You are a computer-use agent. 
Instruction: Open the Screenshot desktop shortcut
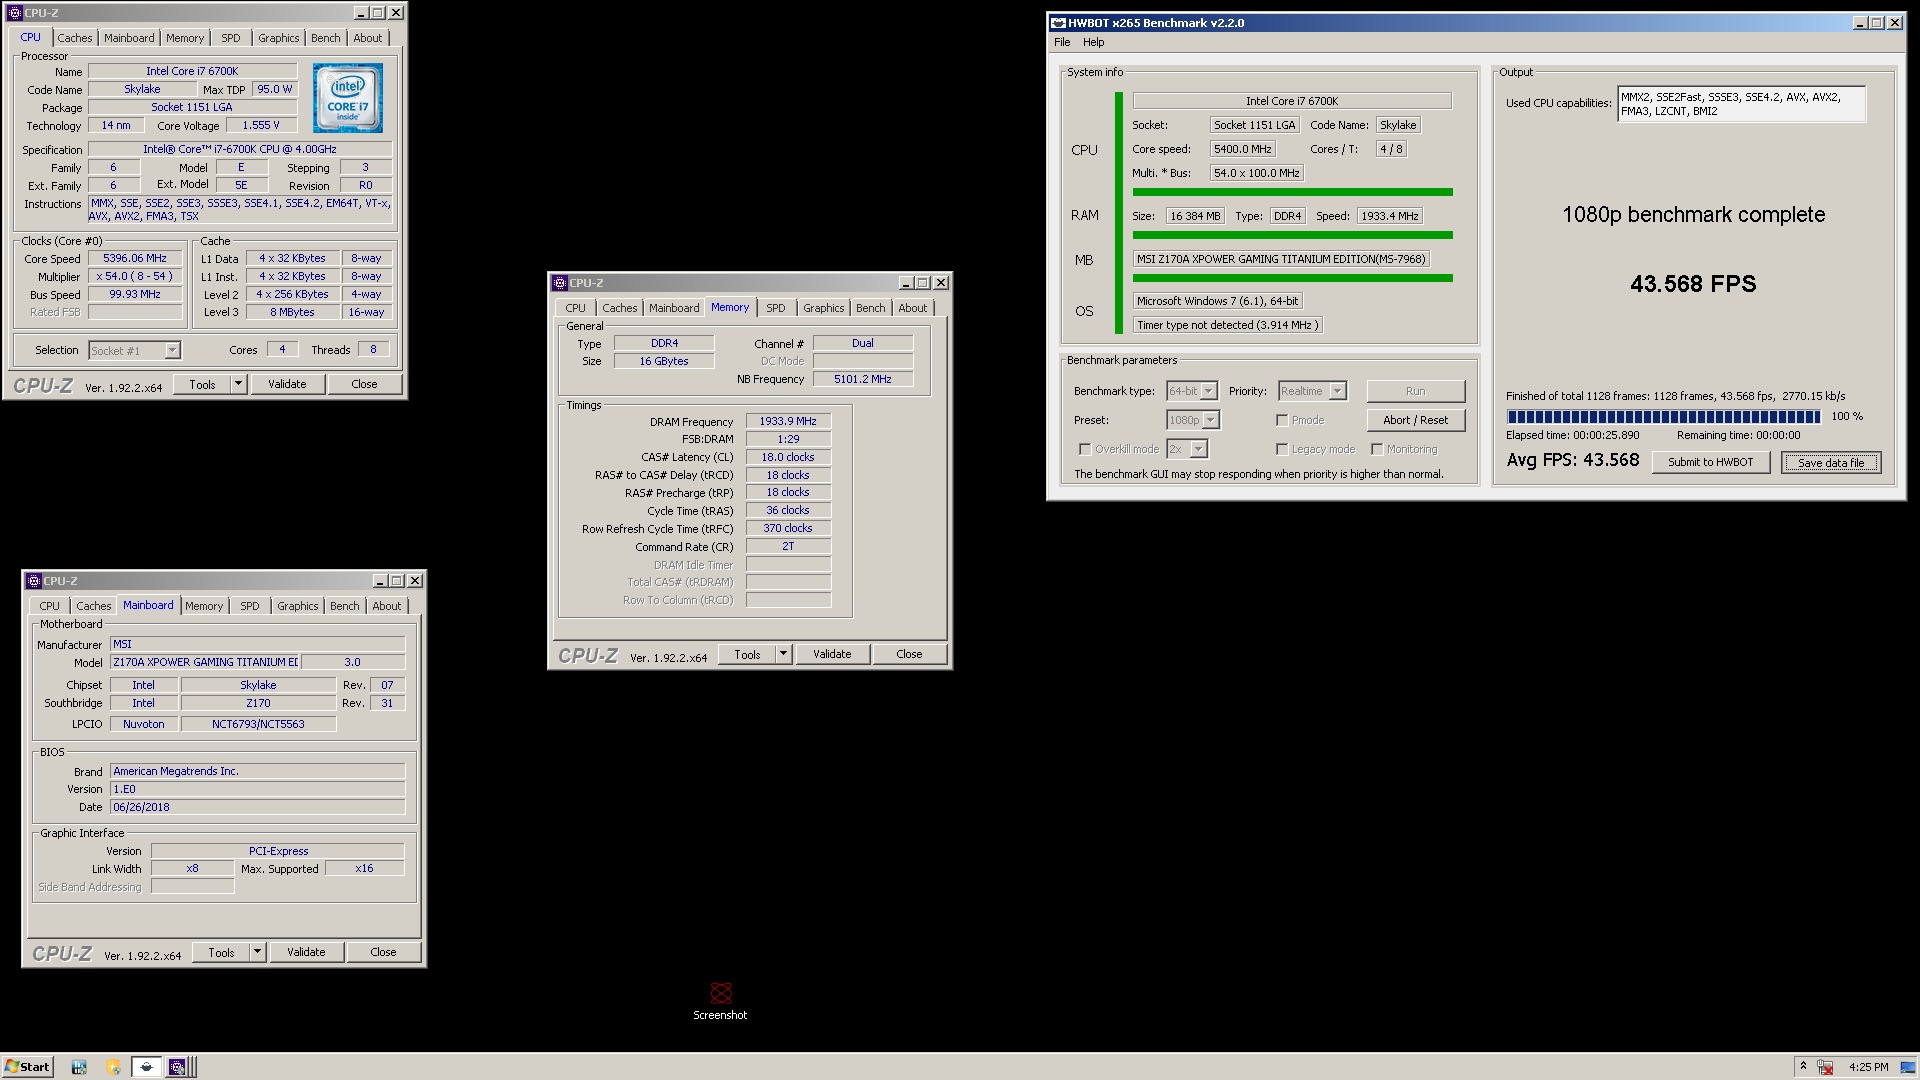[x=720, y=1000]
